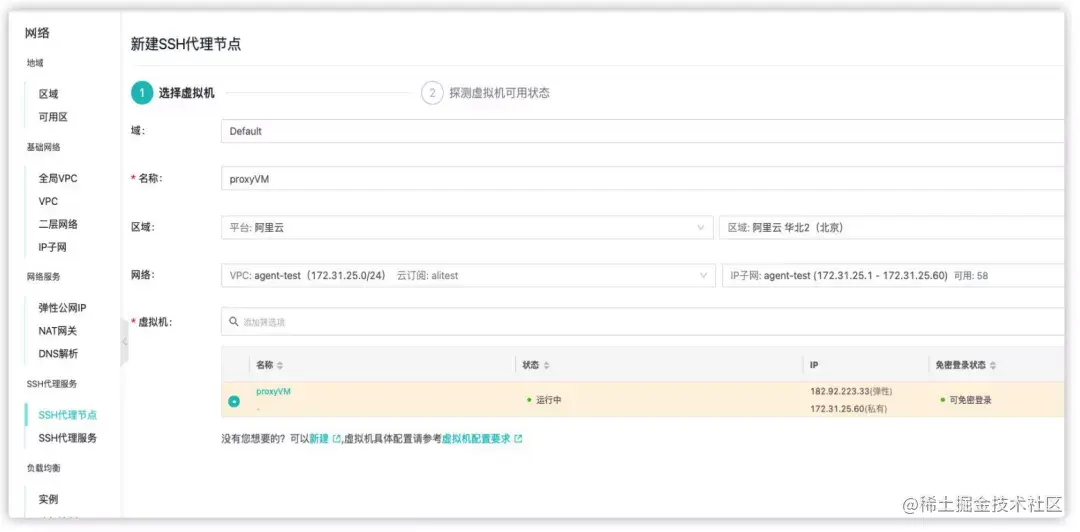The height and width of the screenshot is (532, 1080).
Task: Open 二层网络 in the sidebar
Action: tap(58, 224)
